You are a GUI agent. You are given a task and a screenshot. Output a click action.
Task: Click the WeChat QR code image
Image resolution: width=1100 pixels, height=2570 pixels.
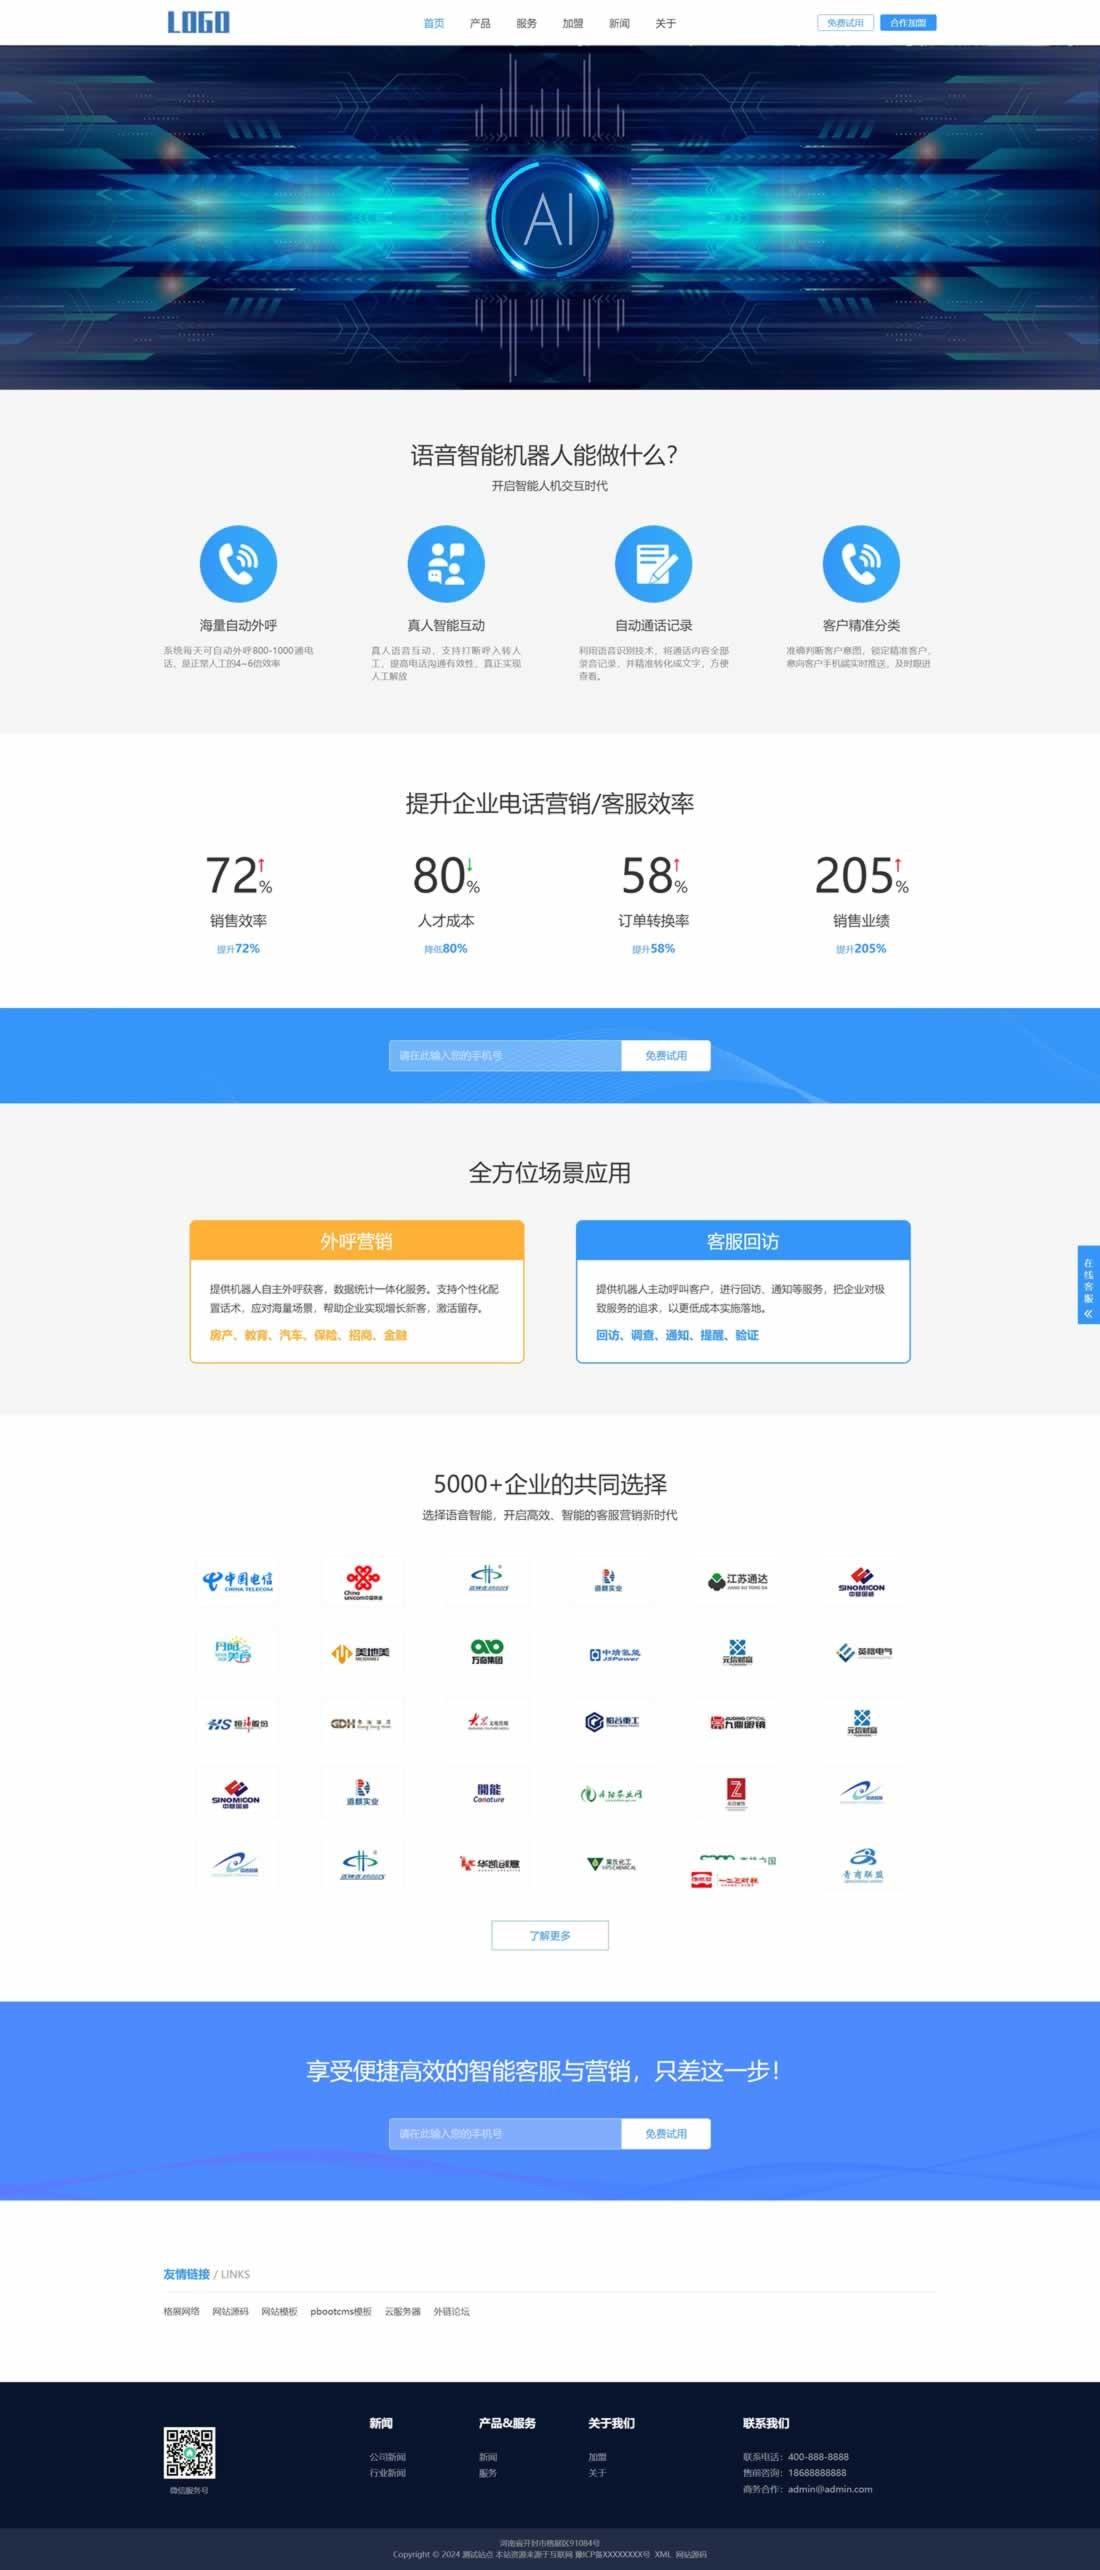(189, 2453)
